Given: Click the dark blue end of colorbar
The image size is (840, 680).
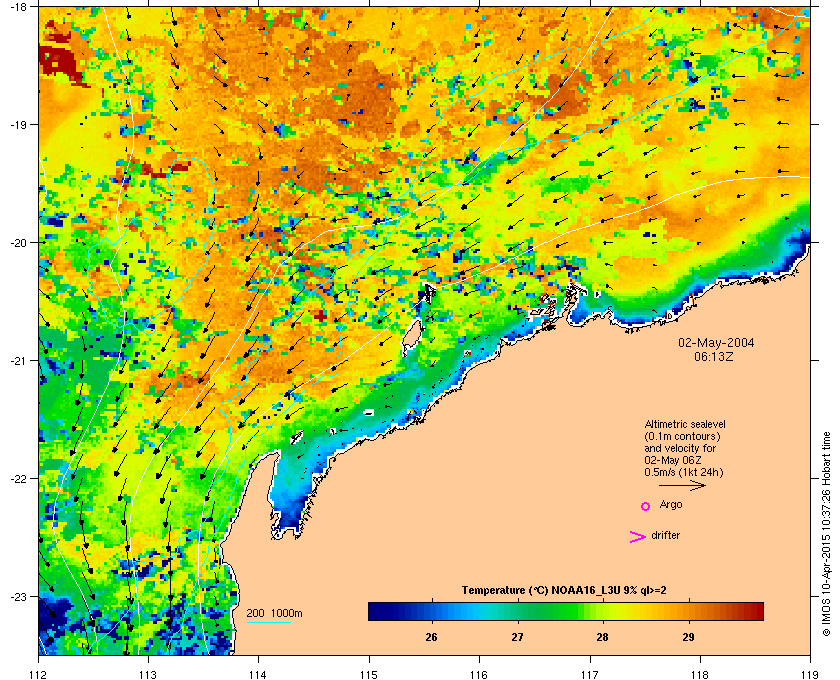Looking at the screenshot, I should (x=376, y=611).
